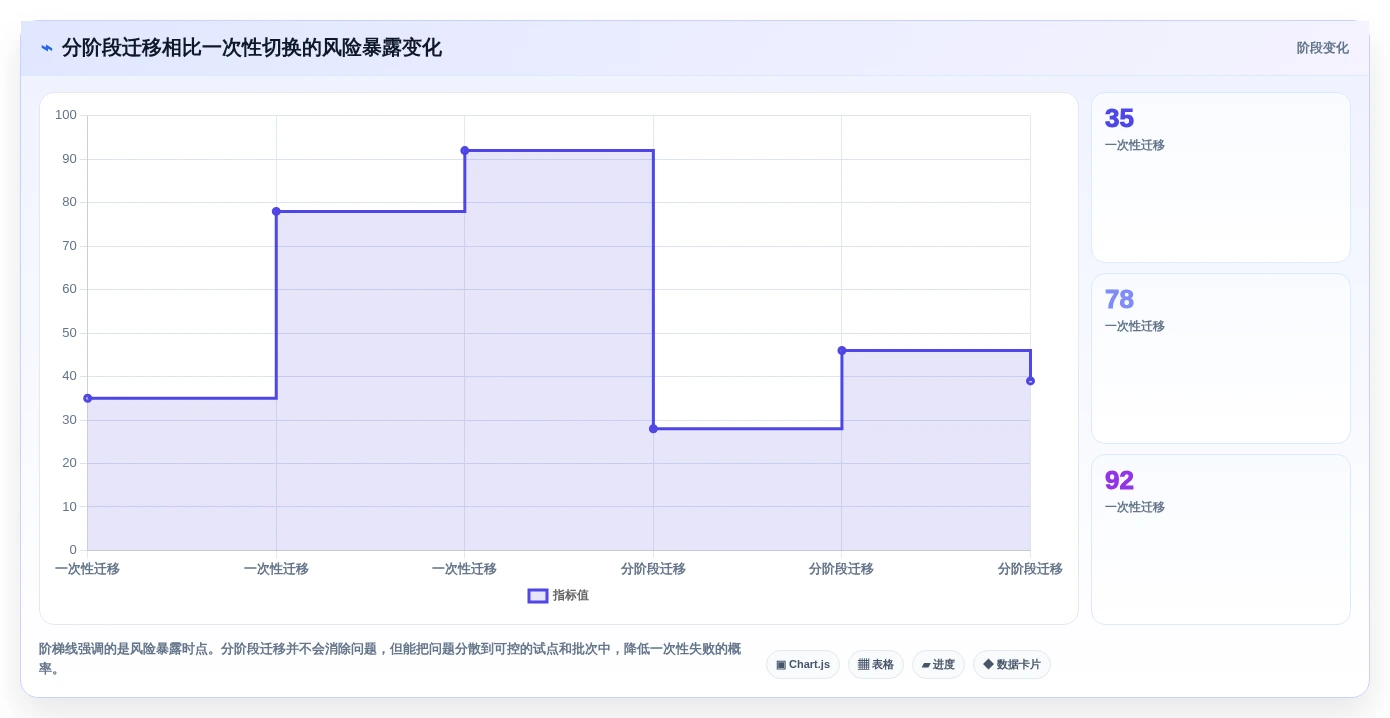Click the data point at value 46
The height and width of the screenshot is (718, 1390).
[842, 350]
